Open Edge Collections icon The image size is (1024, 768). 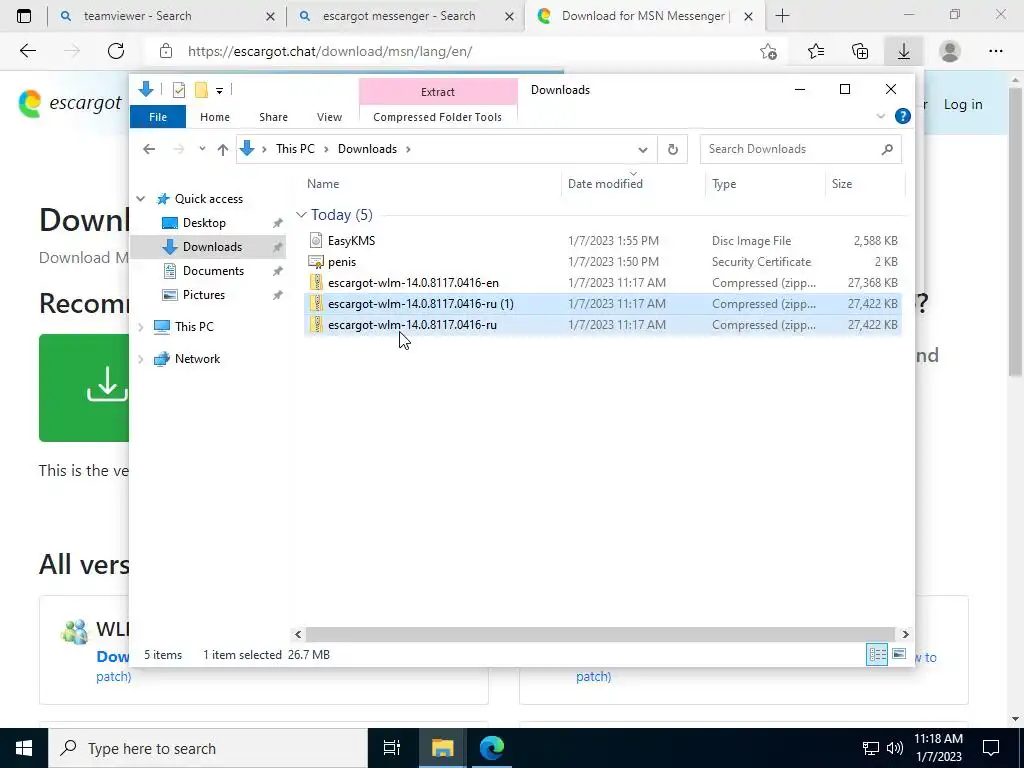[860, 51]
